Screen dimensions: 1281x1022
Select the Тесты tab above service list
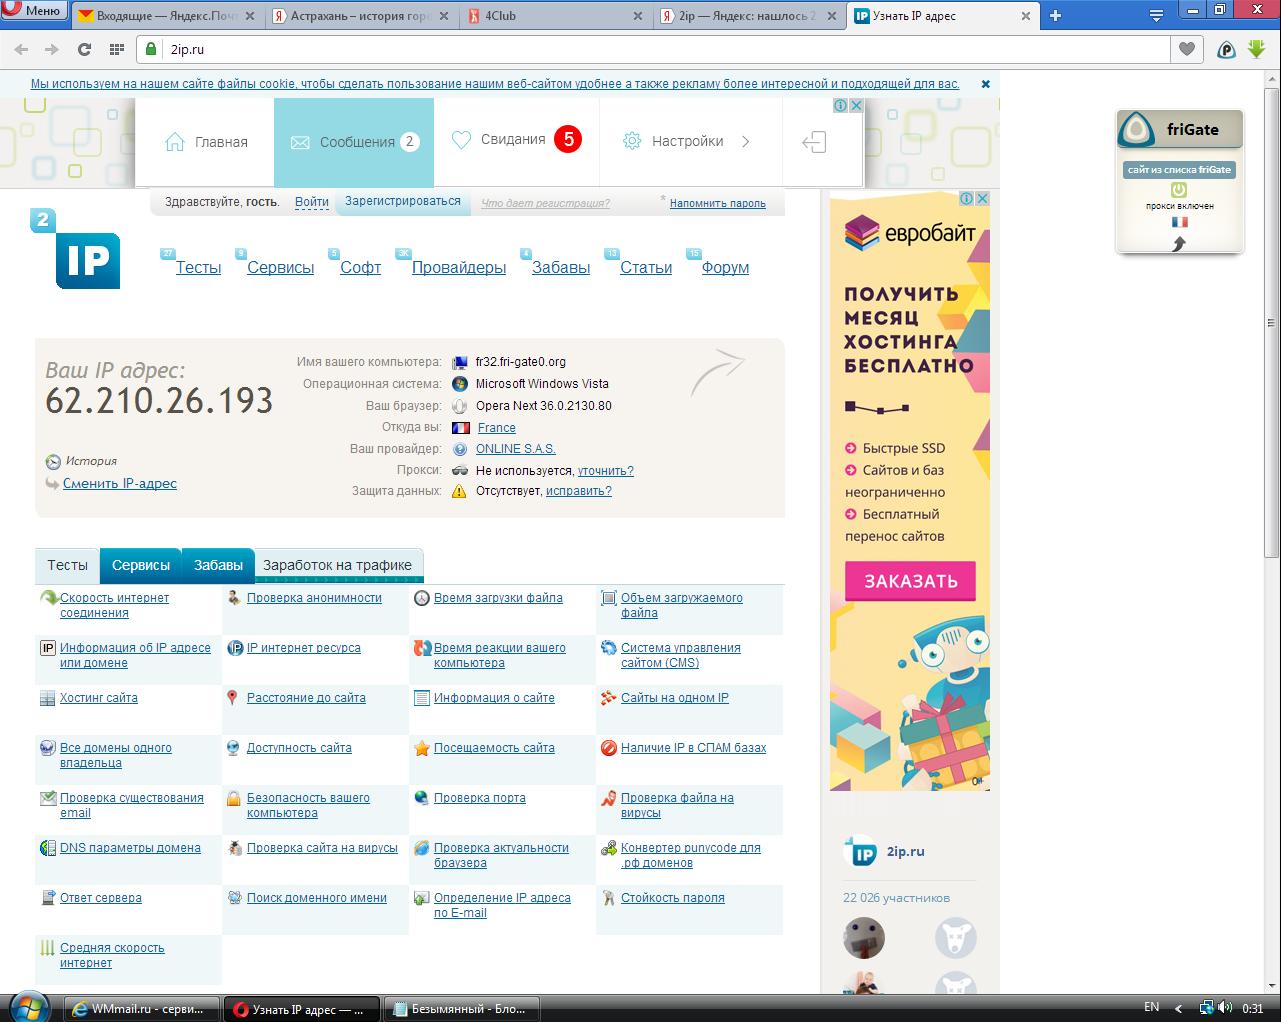pyautogui.click(x=67, y=565)
